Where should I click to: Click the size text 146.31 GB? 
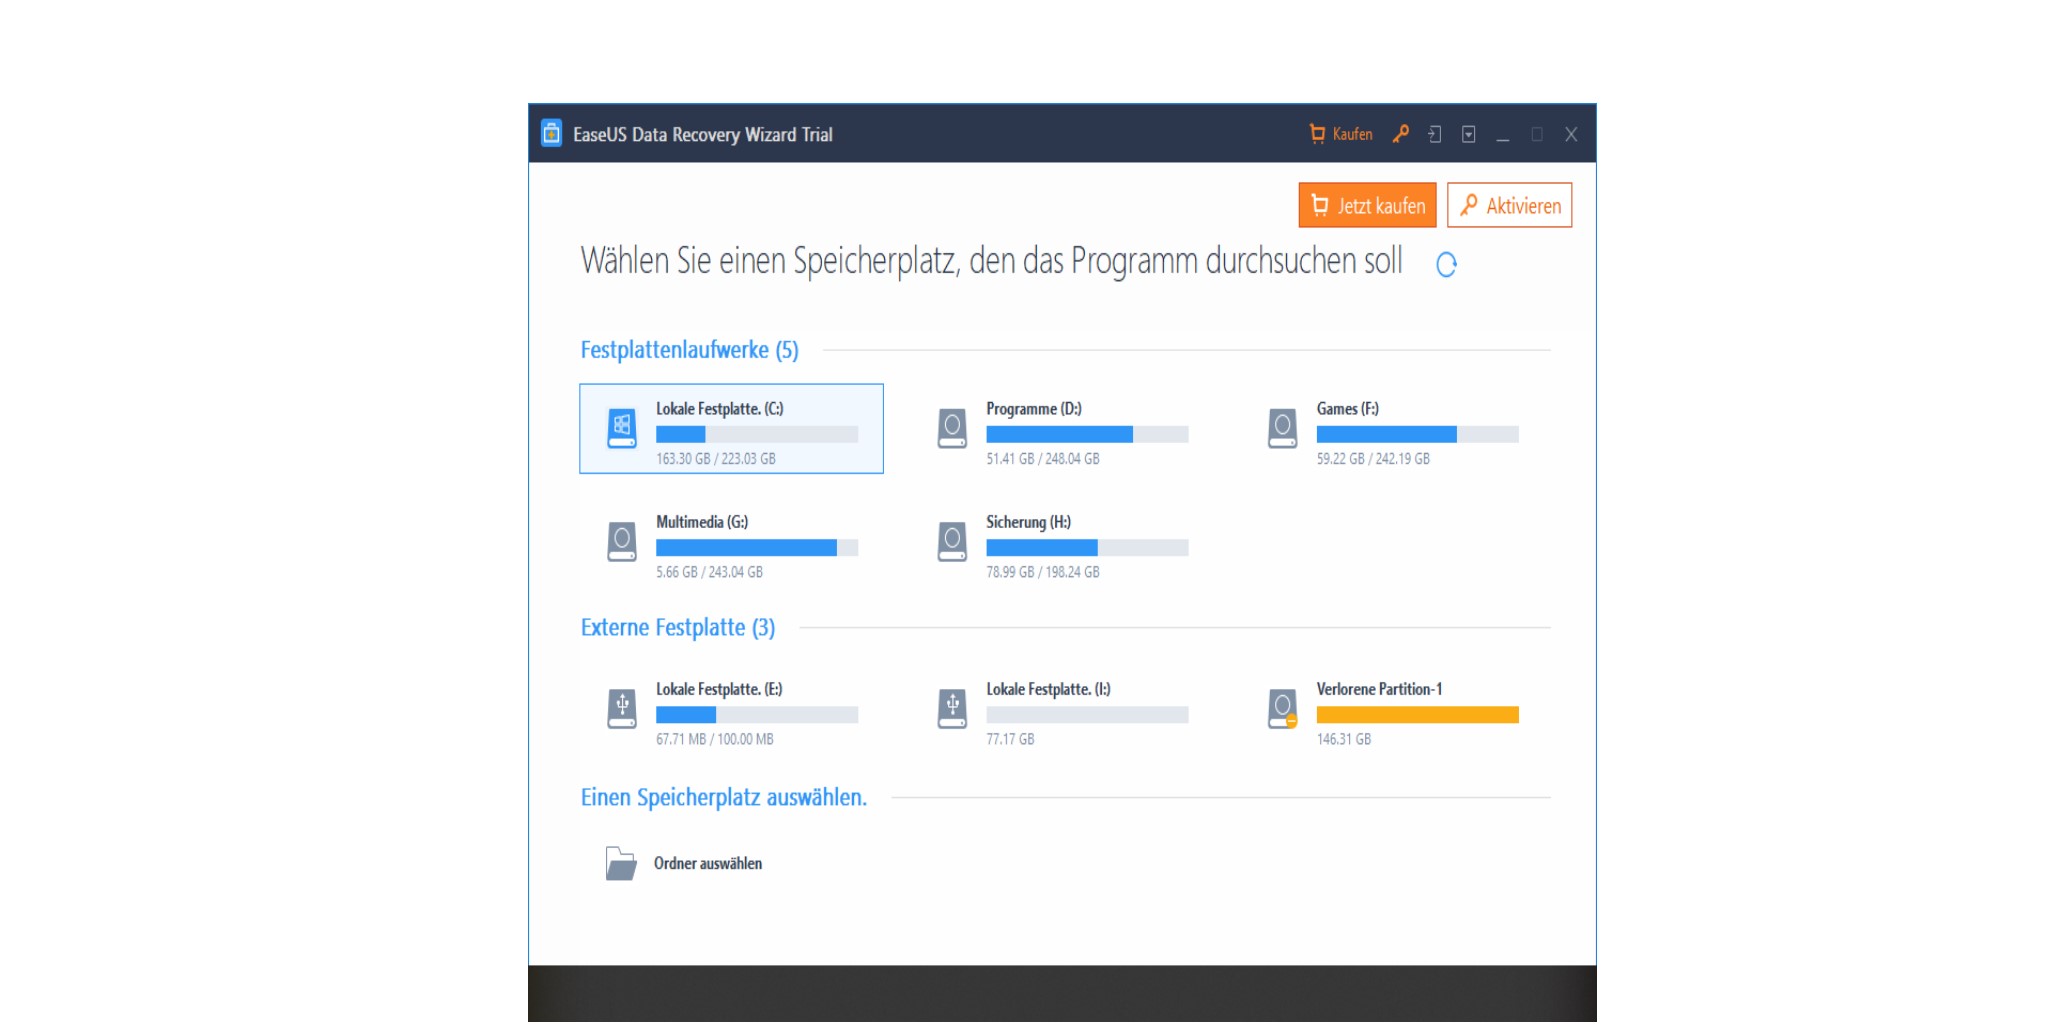pos(1343,739)
